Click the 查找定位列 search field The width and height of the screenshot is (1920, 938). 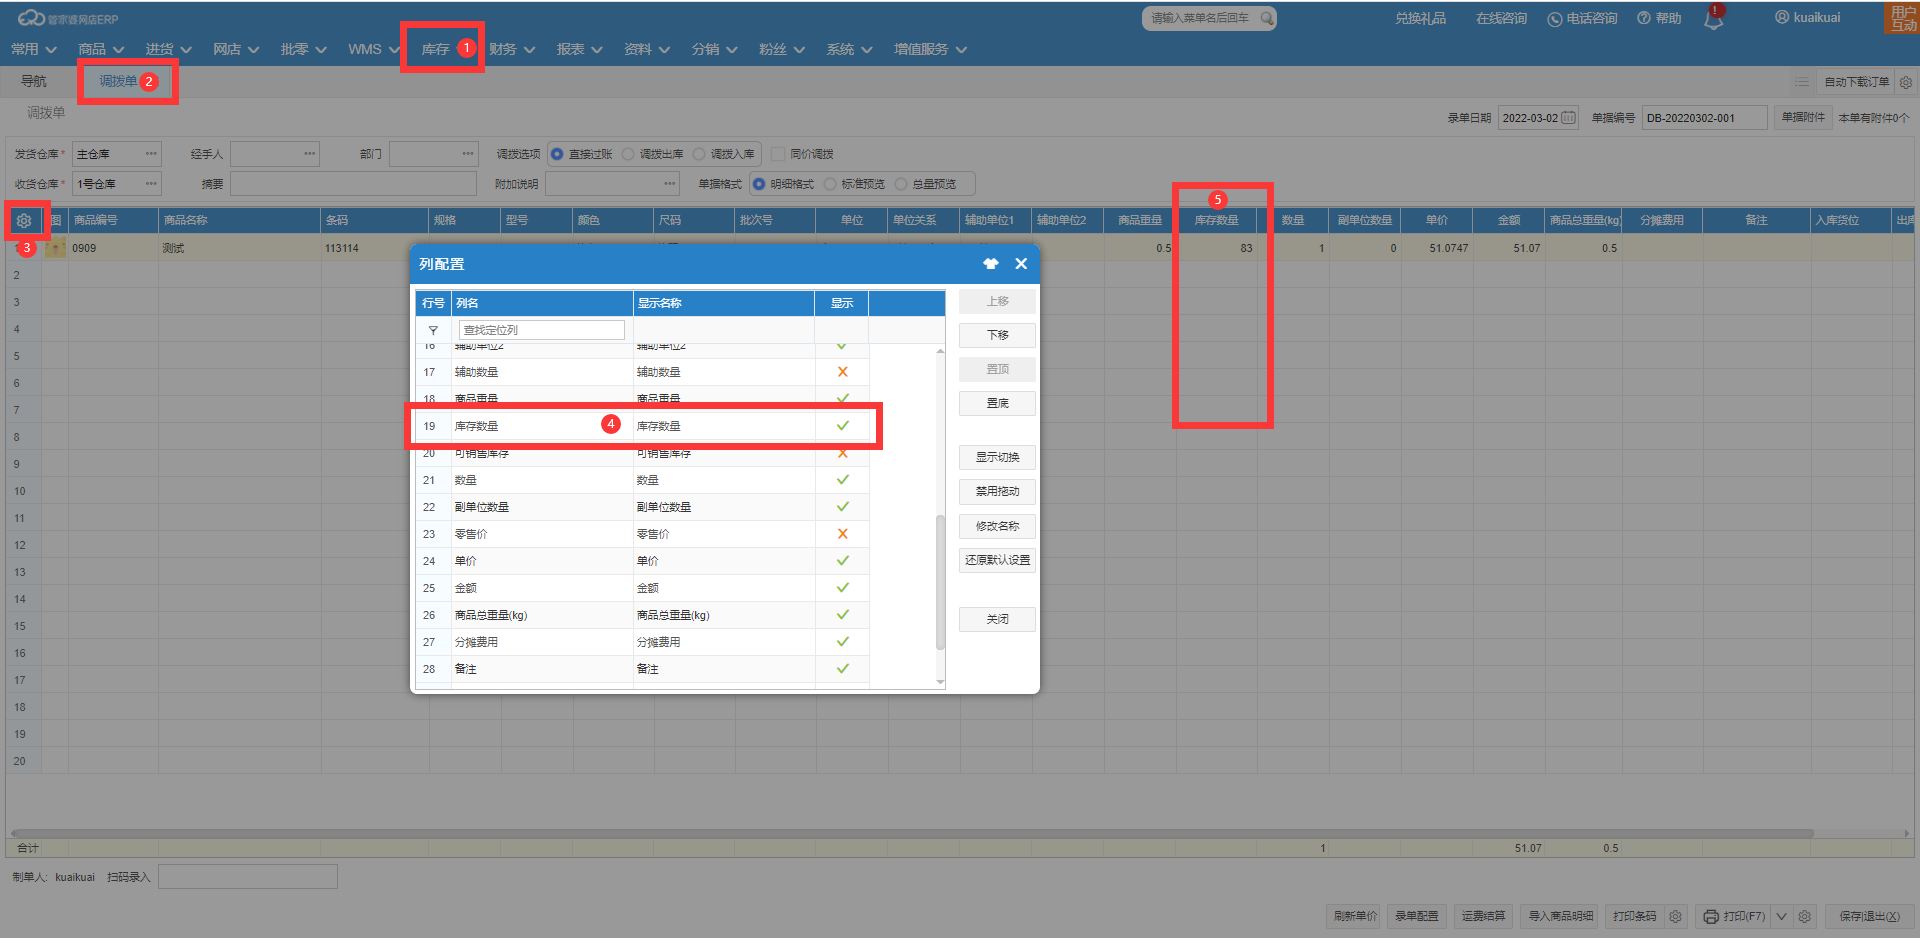click(541, 330)
